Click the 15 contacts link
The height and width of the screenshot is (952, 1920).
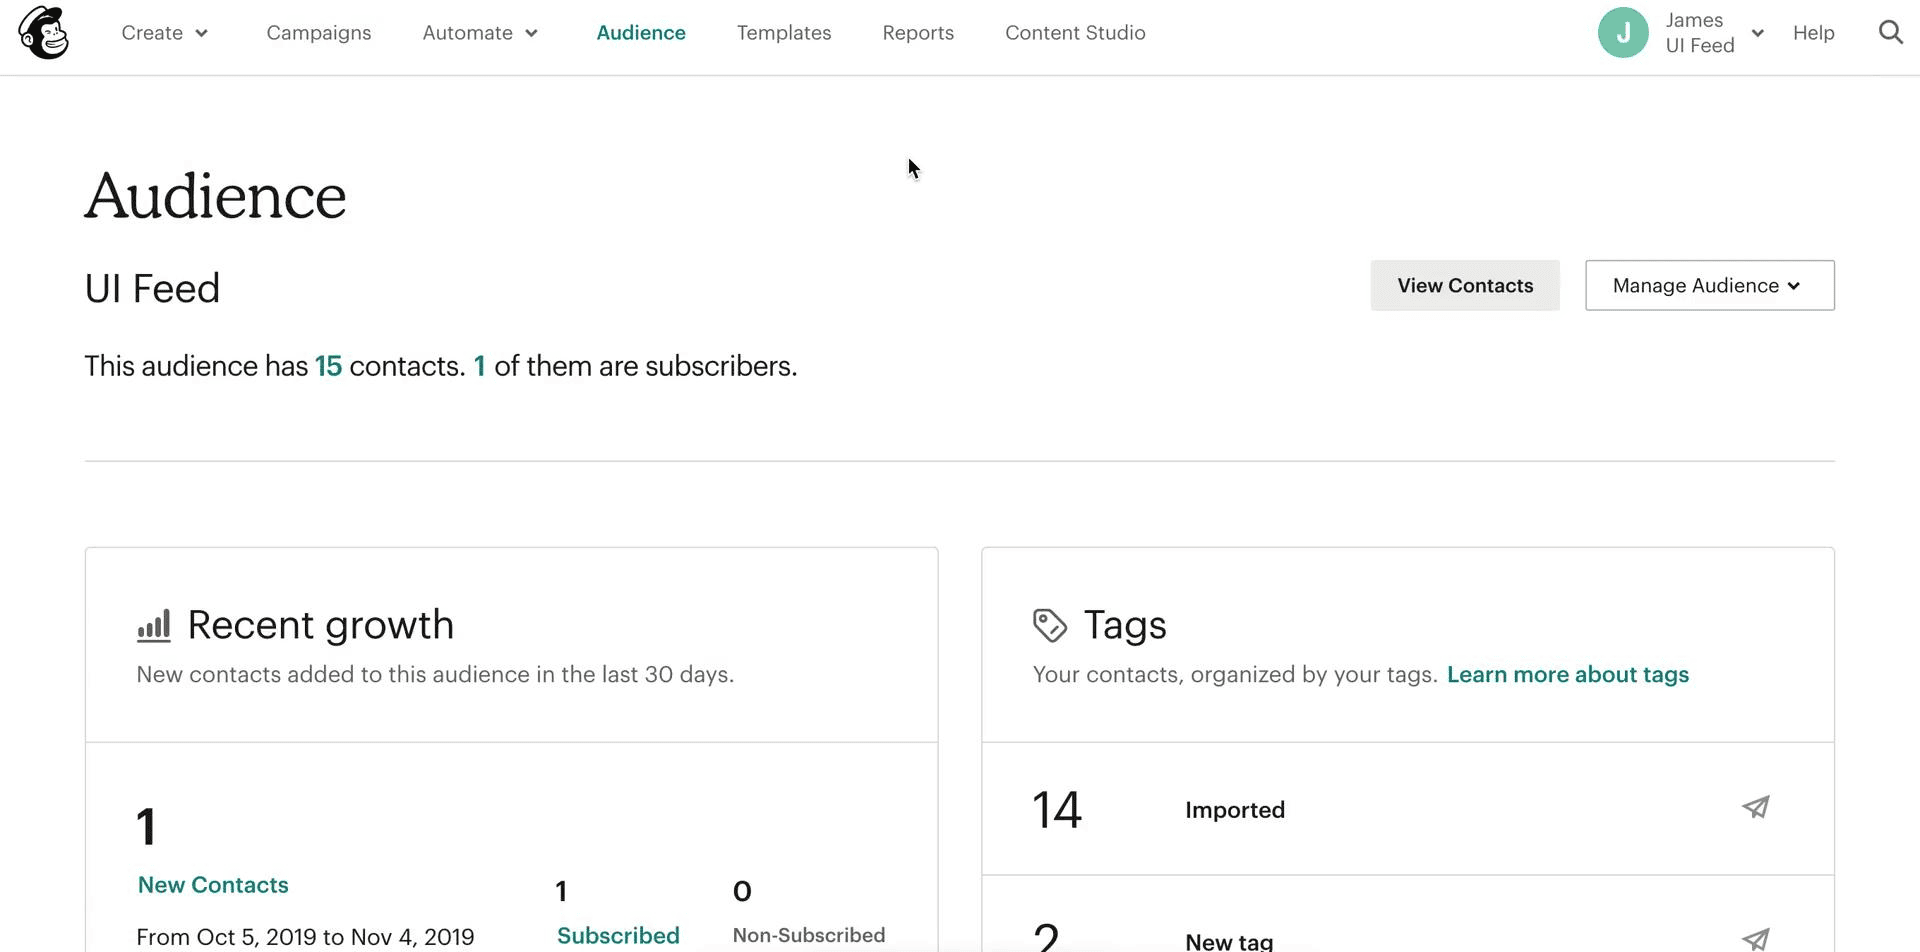click(328, 366)
